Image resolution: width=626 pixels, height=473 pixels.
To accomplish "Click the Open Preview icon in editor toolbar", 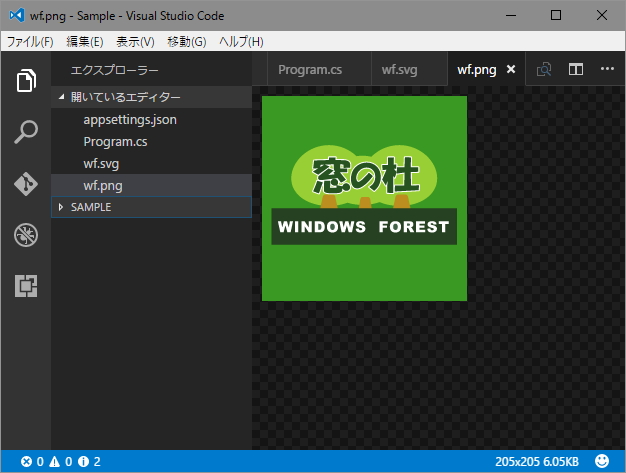I will click(x=544, y=69).
